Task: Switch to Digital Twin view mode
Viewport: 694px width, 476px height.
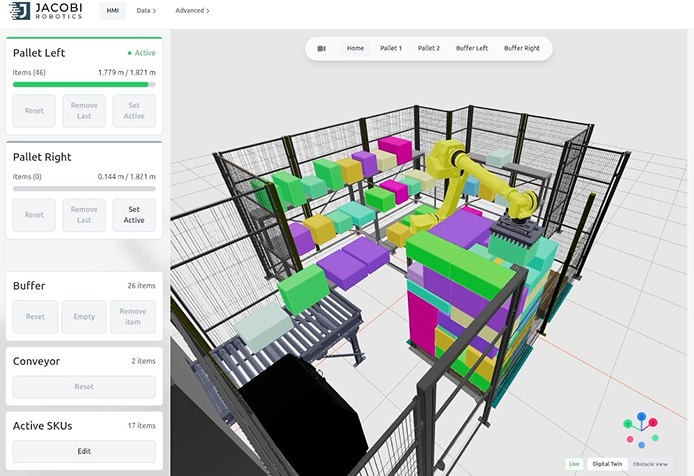Action: (607, 464)
